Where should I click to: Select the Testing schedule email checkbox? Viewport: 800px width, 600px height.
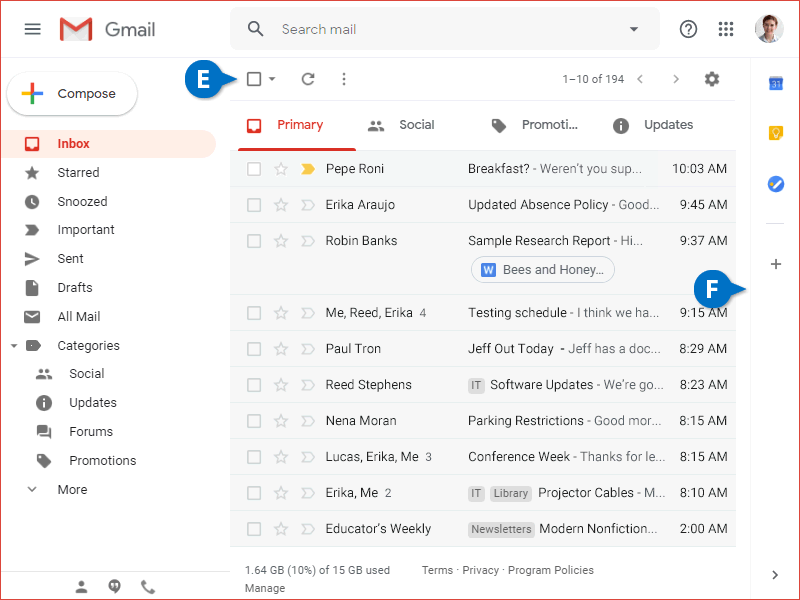tap(254, 313)
